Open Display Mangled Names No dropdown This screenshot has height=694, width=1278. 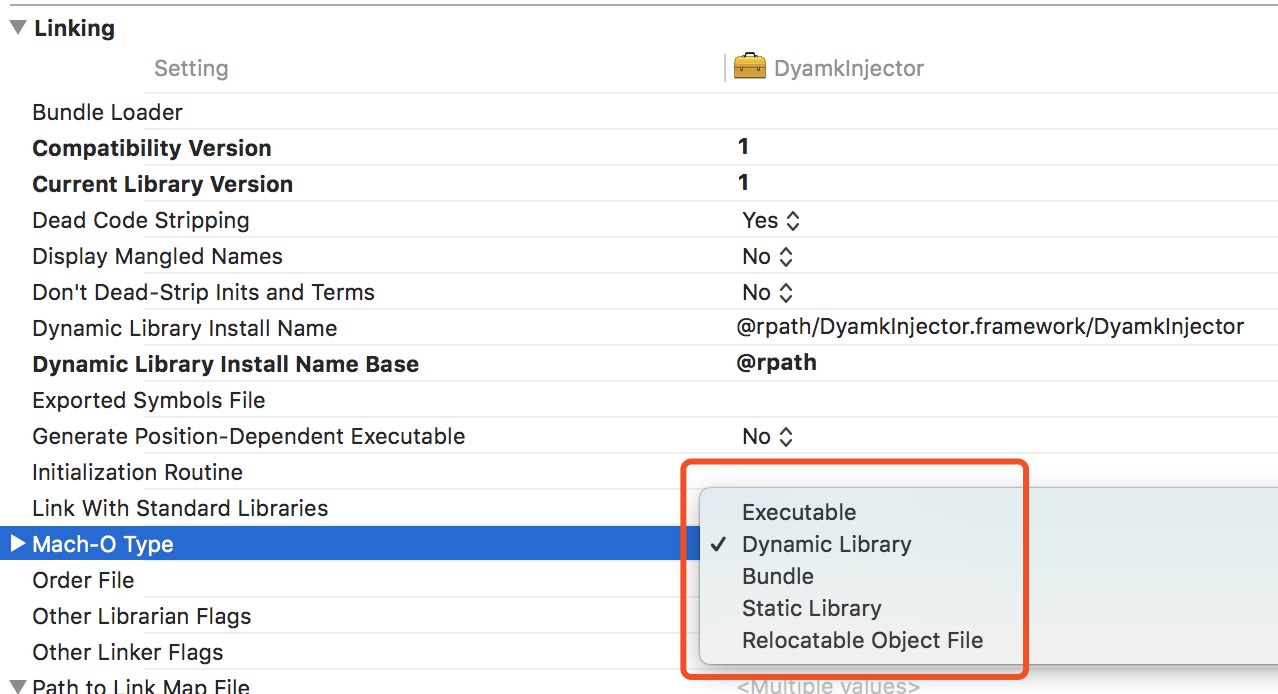pos(768,256)
